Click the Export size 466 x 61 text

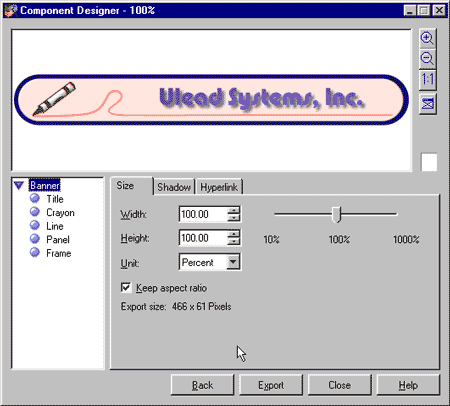[x=176, y=306]
